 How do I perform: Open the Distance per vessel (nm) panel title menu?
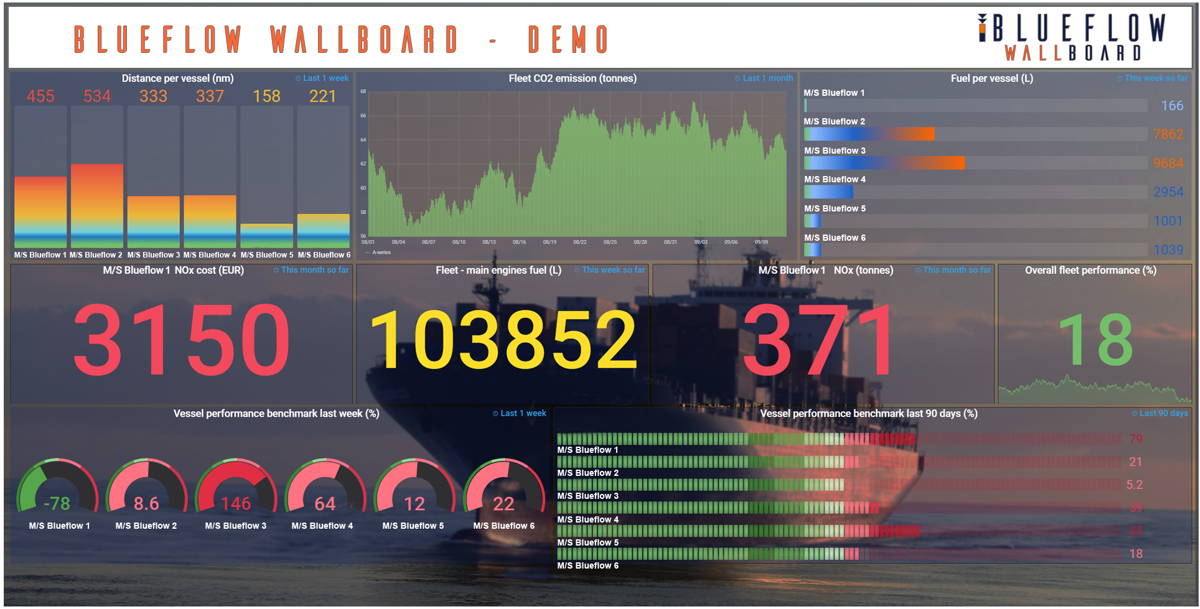click(178, 78)
